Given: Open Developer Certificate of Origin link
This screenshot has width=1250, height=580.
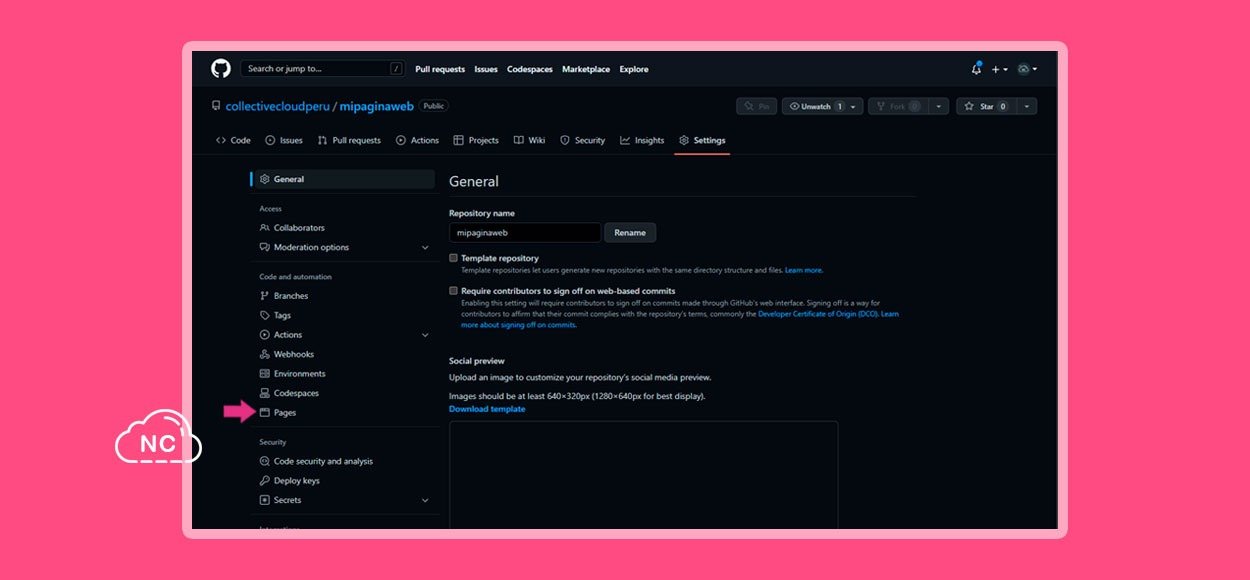Looking at the screenshot, I should pyautogui.click(x=818, y=314).
